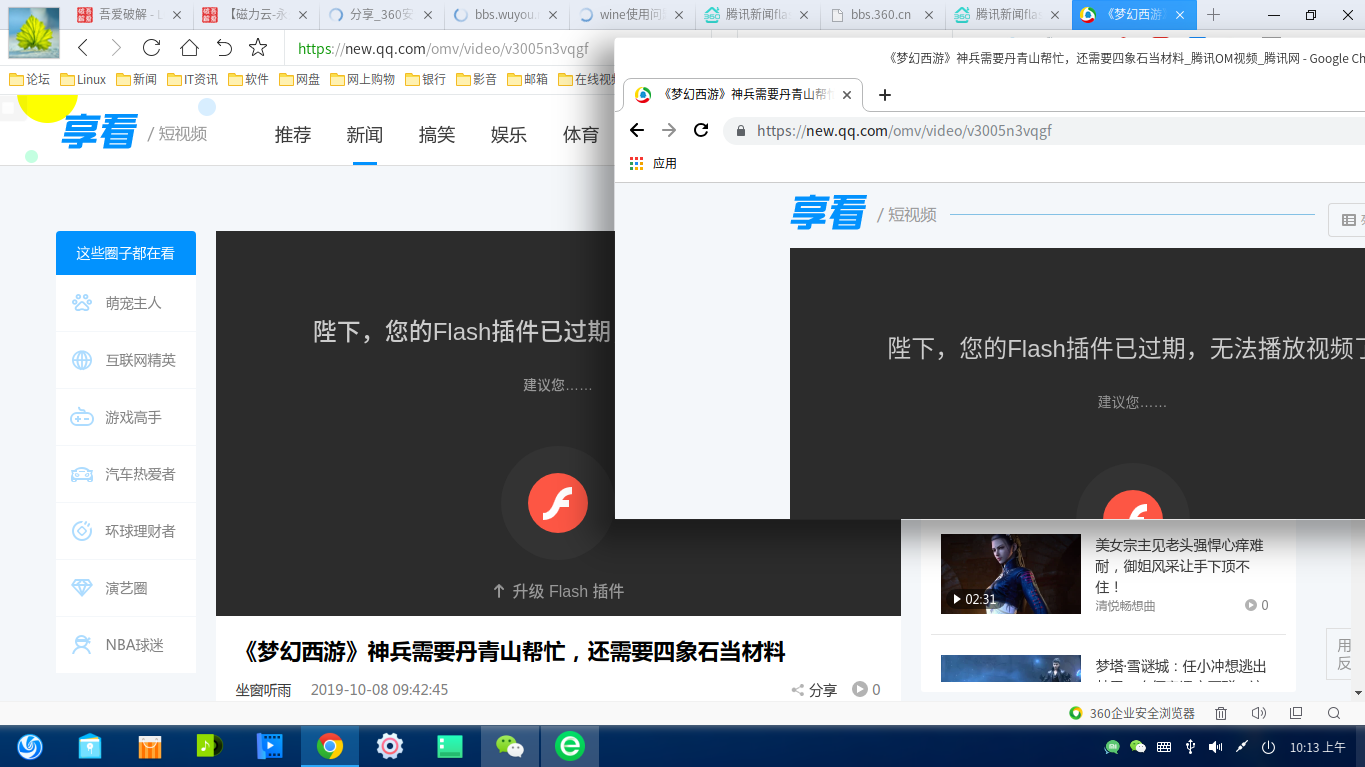Open a new tab in 360 browser
The height and width of the screenshot is (767, 1365).
(1213, 15)
